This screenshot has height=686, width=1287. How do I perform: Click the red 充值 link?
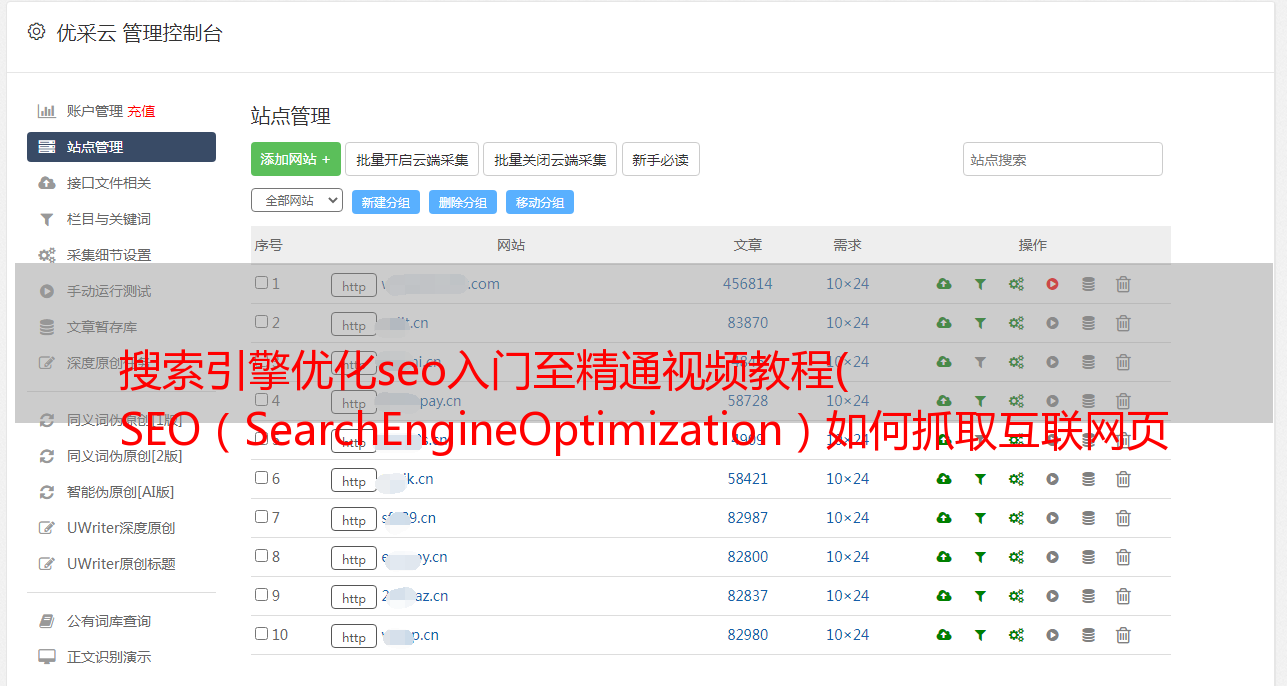click(141, 111)
